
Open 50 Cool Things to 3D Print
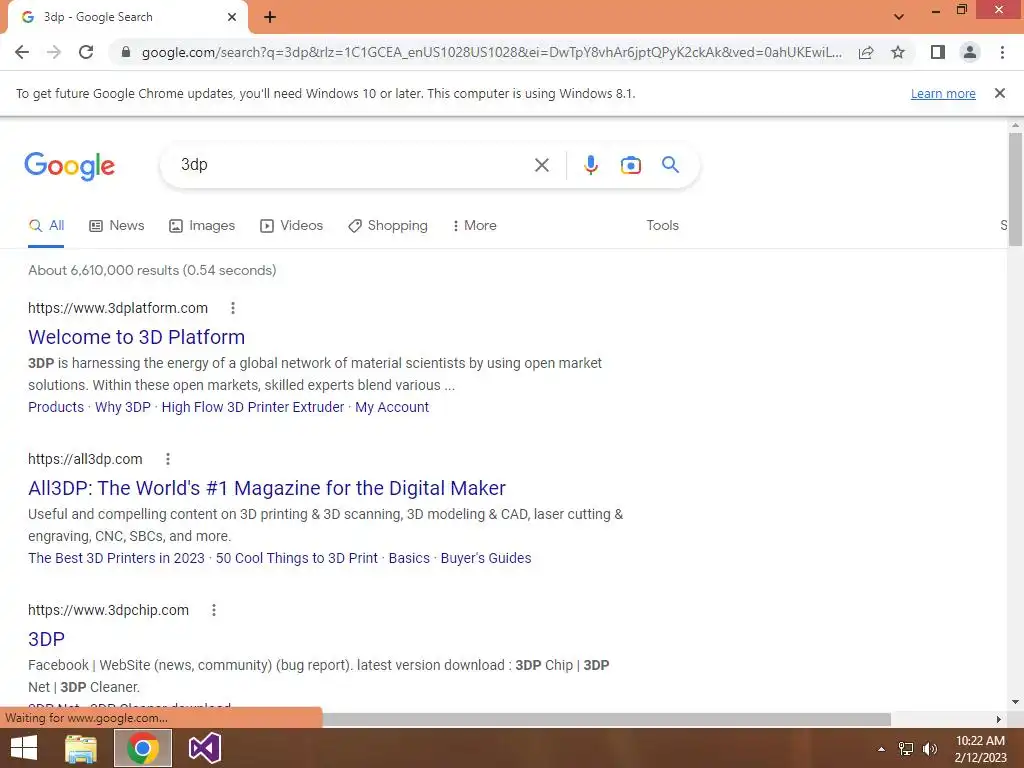[296, 558]
